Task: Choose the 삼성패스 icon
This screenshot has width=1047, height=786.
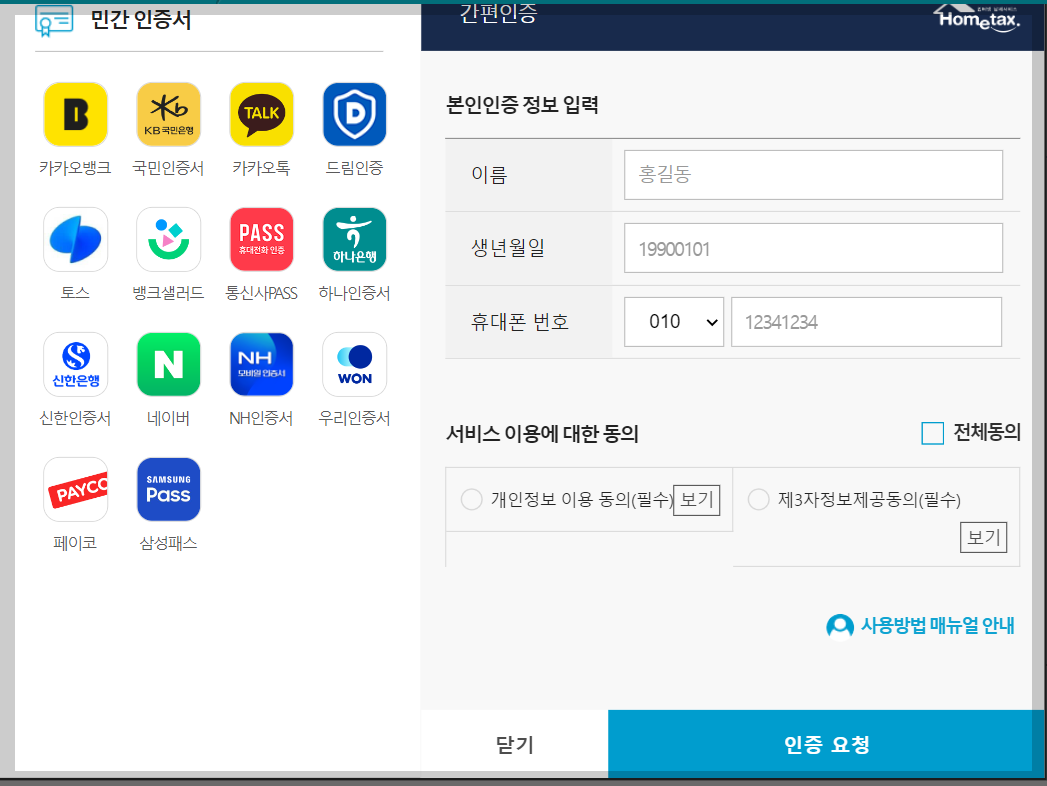Action: tap(168, 489)
